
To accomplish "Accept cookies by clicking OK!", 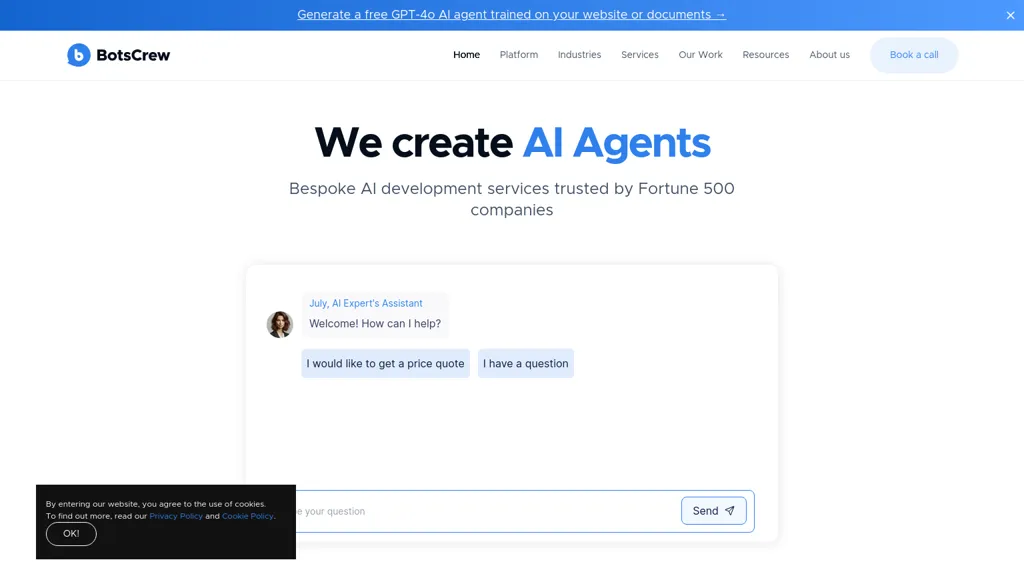I will (70, 534).
